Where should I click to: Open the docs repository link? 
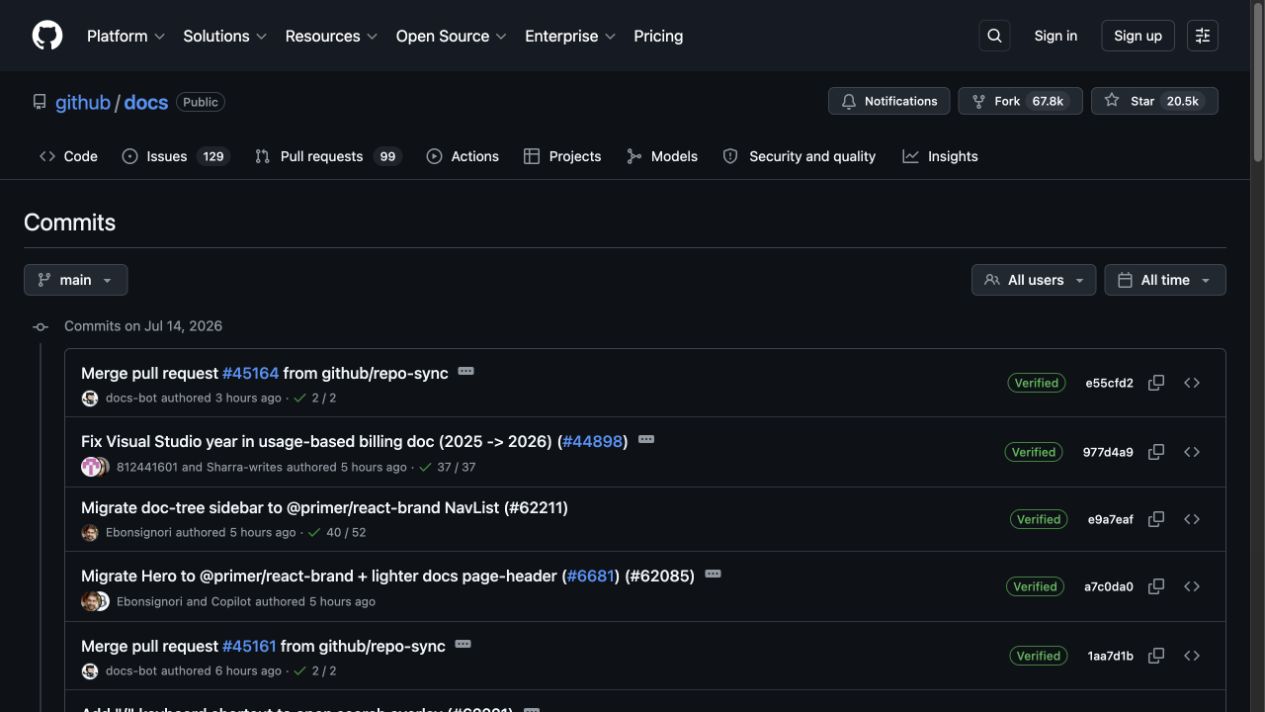[x=146, y=102]
